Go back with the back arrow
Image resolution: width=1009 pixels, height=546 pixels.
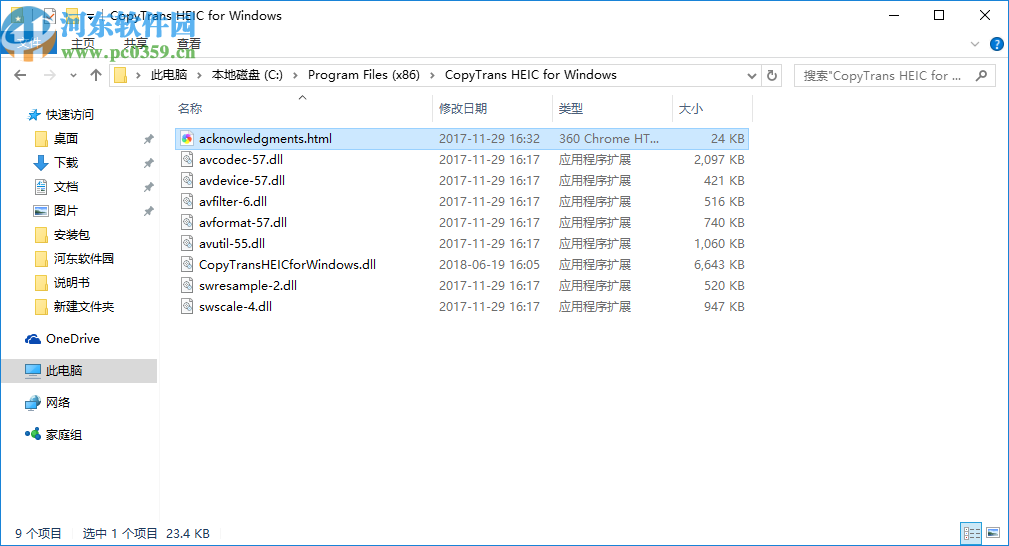(20, 75)
